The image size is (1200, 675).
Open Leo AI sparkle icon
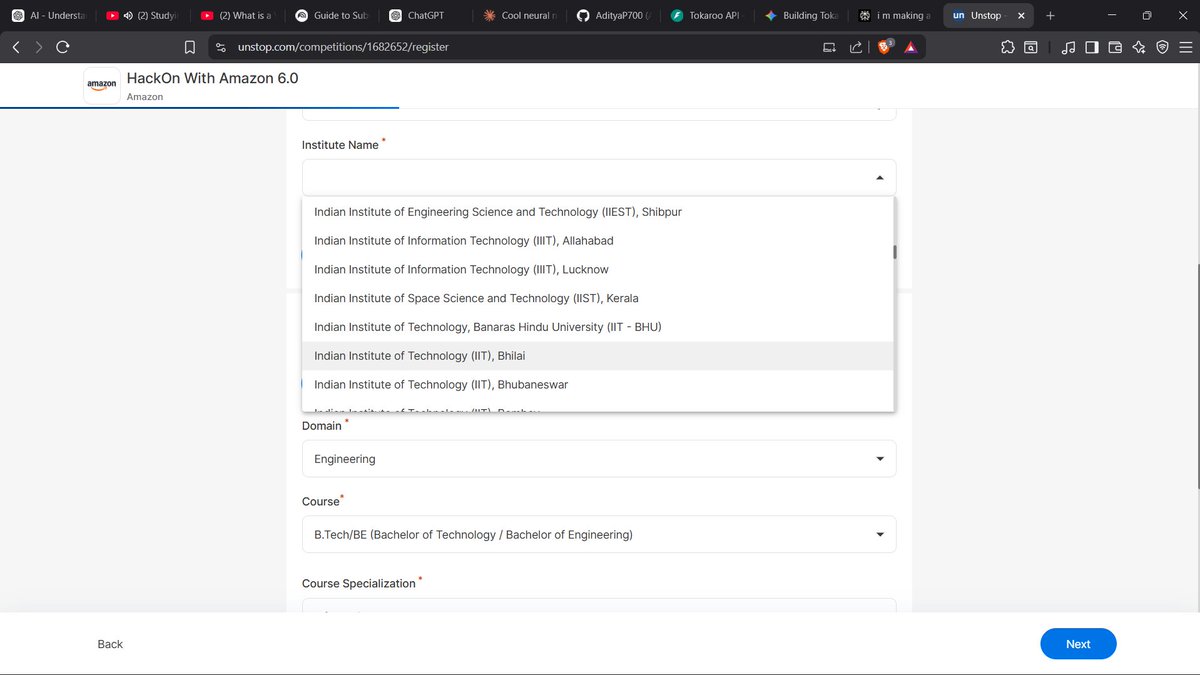coord(1138,47)
